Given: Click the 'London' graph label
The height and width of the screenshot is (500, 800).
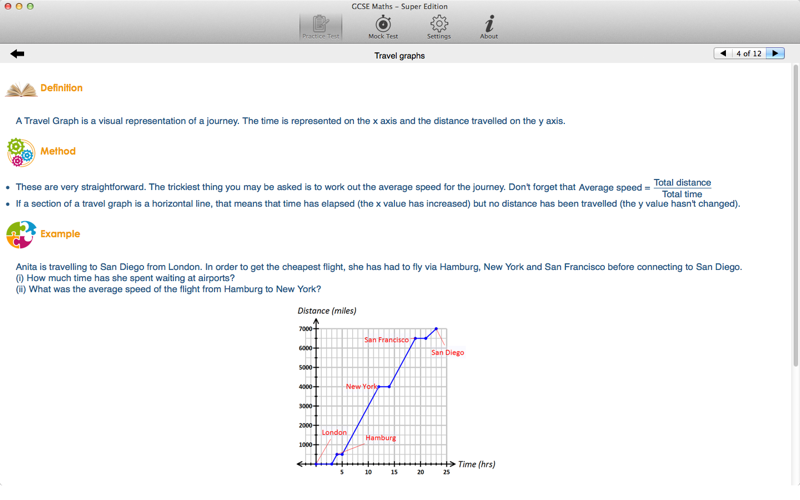Looking at the screenshot, I should pos(334,432).
